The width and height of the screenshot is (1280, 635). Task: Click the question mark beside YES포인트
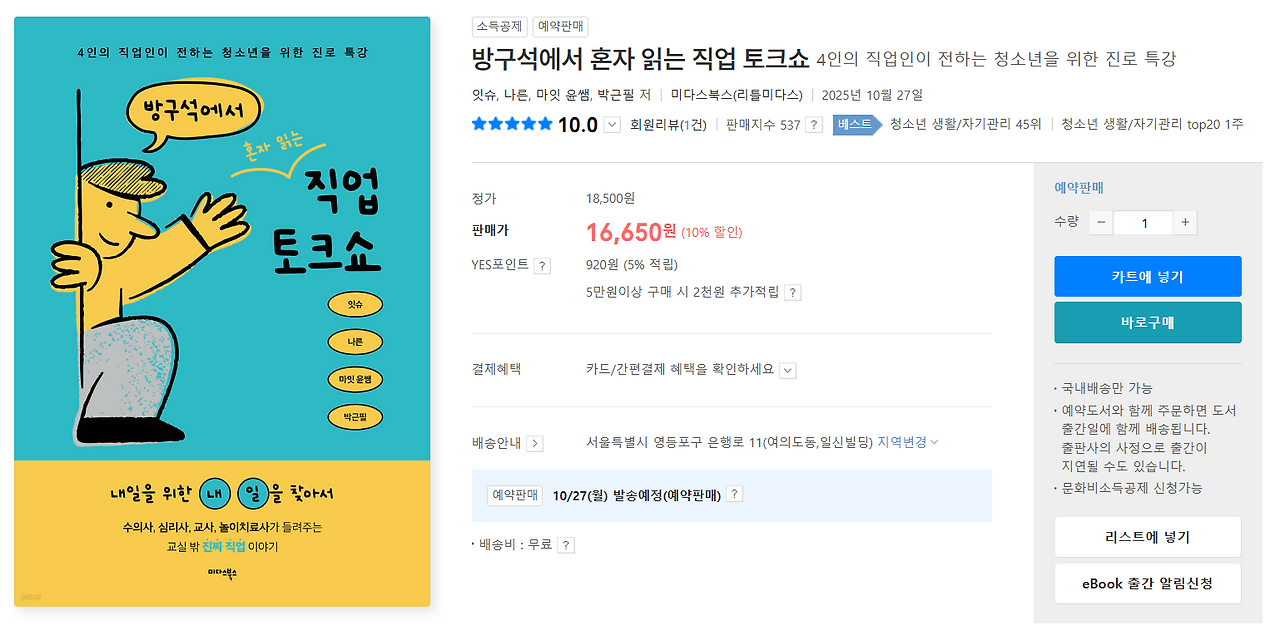542,265
